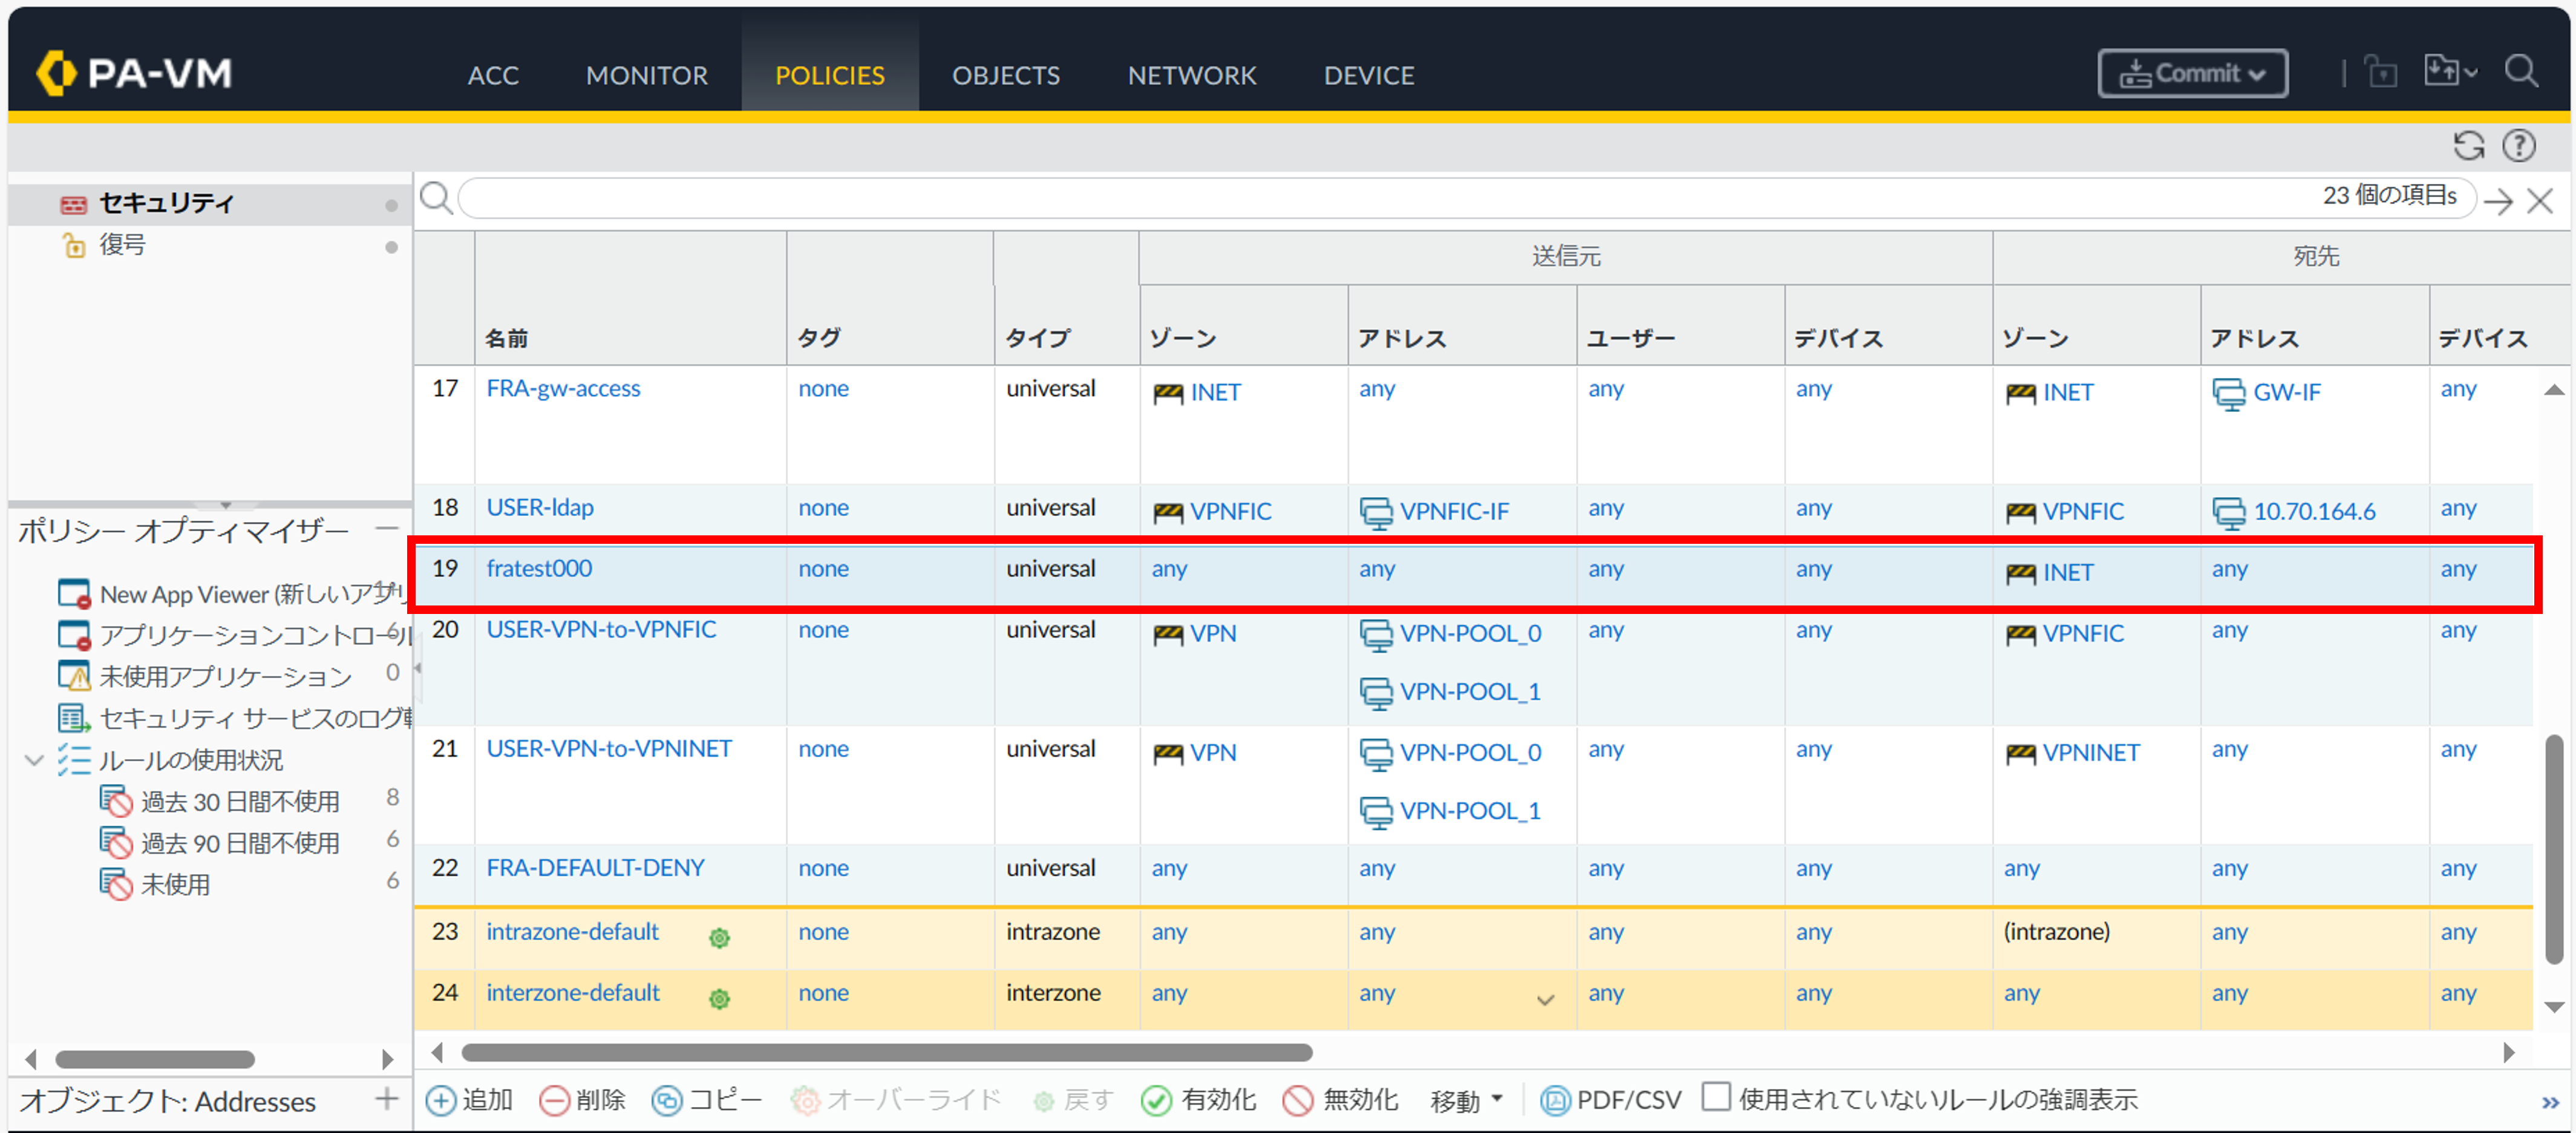Screen dimensions: 2576x1133
Task: Collapse the Policy Optimizer panel
Action: 387,528
